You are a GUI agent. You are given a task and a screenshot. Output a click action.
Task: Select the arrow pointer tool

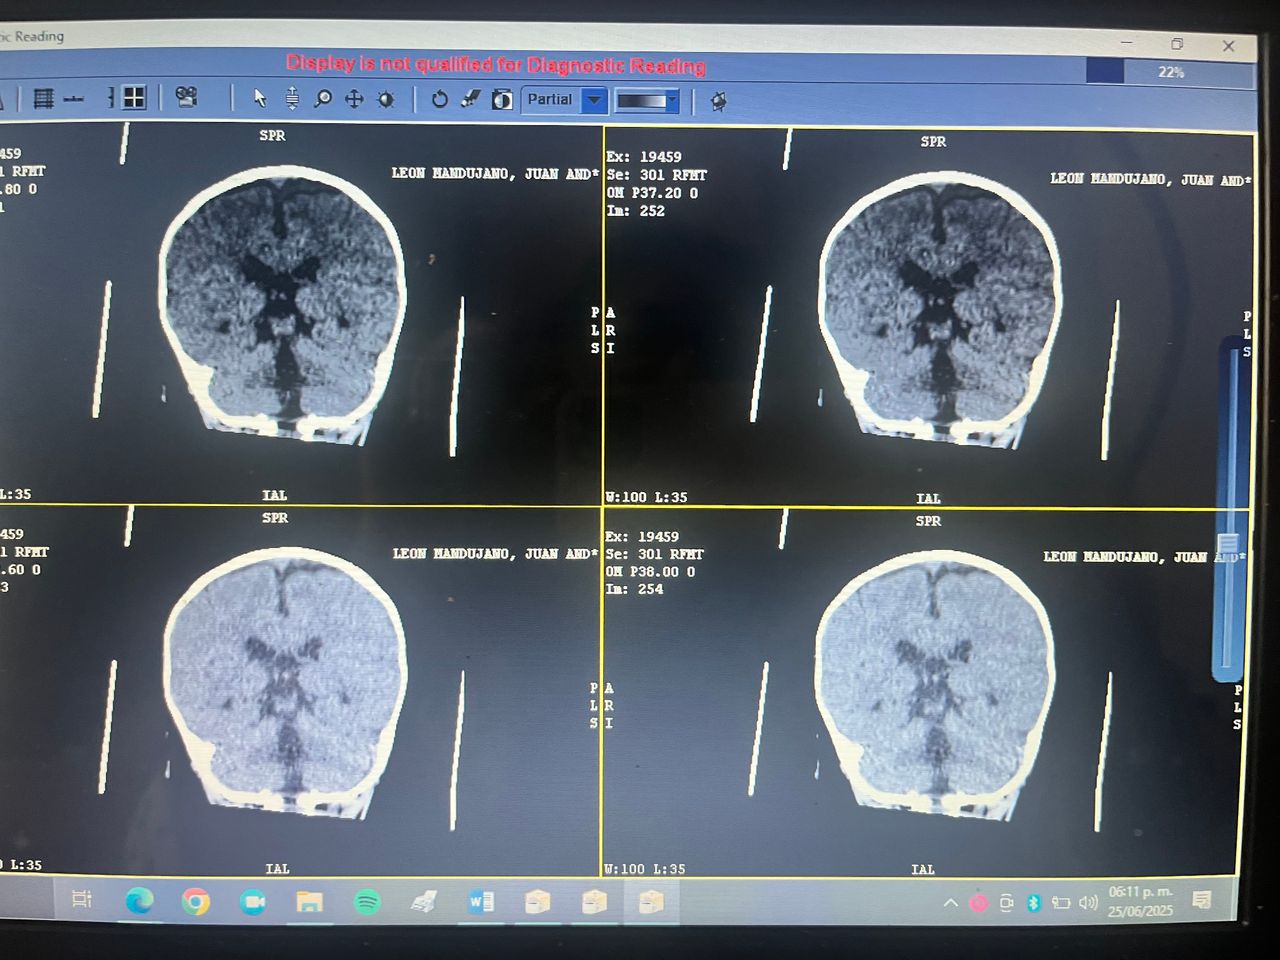click(x=260, y=98)
